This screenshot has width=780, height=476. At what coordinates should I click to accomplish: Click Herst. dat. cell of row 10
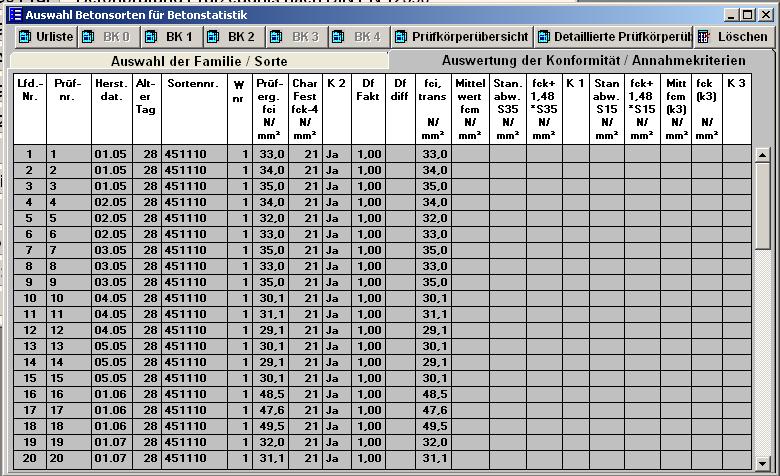tap(109, 298)
